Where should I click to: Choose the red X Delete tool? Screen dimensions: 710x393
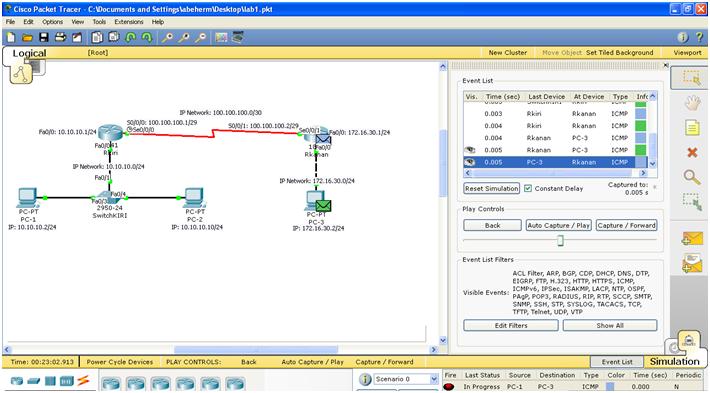coord(691,153)
